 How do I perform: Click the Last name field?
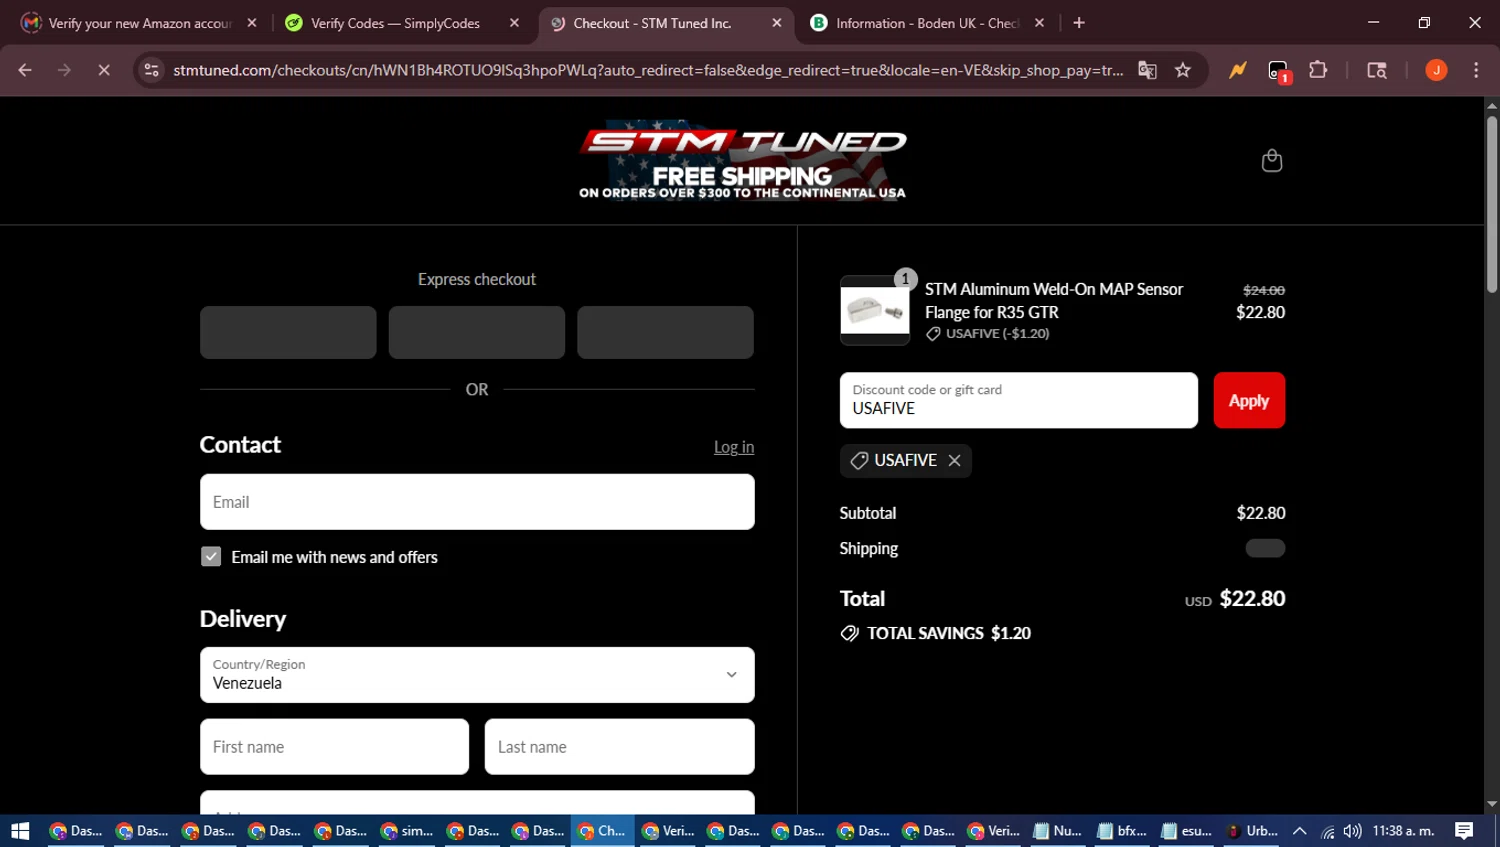[x=619, y=747]
